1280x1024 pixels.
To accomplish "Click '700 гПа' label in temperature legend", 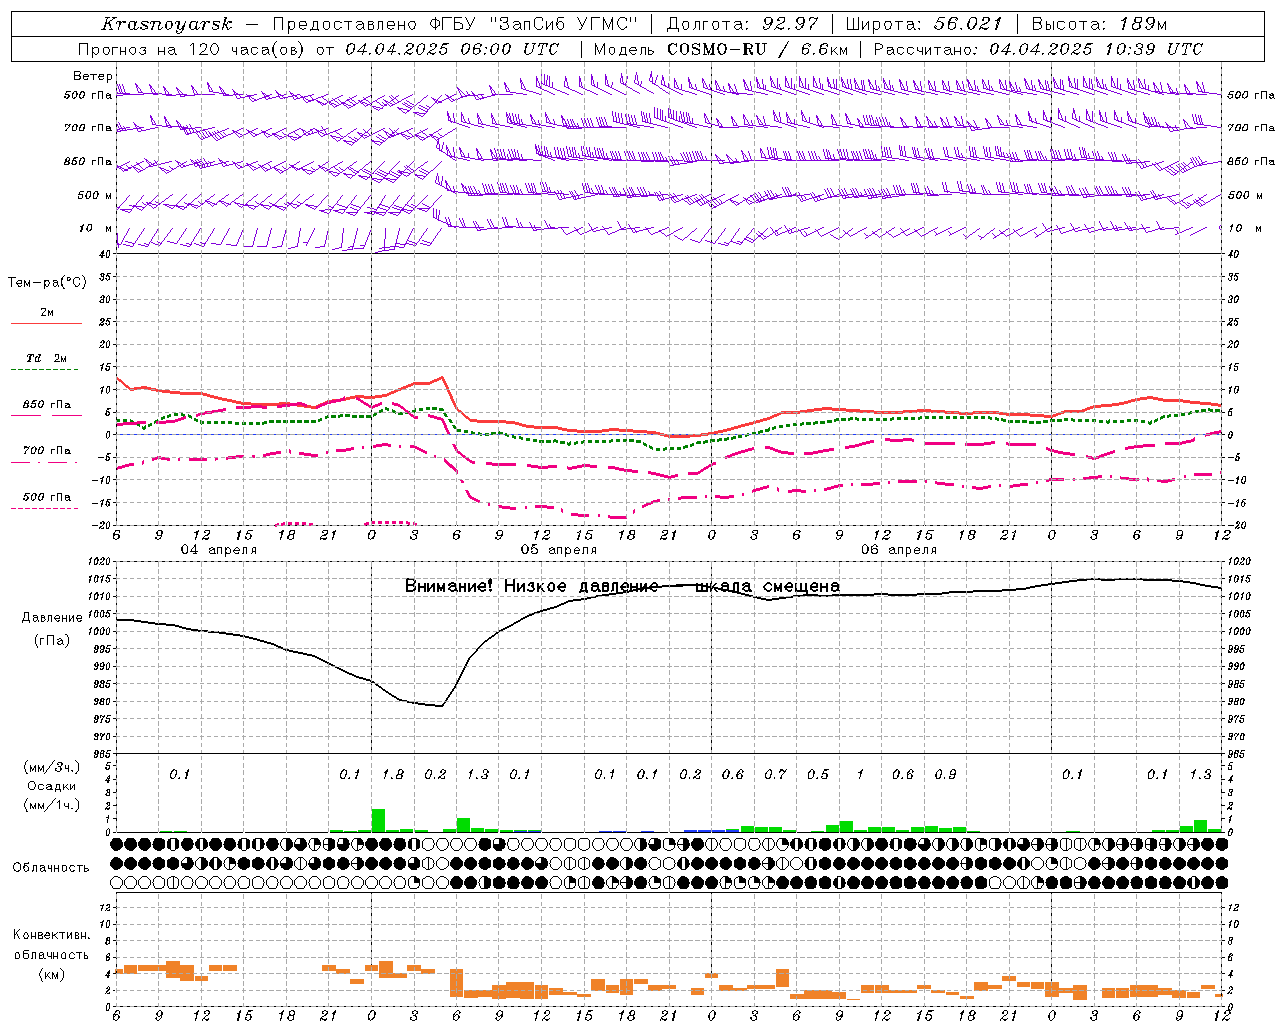I will [47, 450].
